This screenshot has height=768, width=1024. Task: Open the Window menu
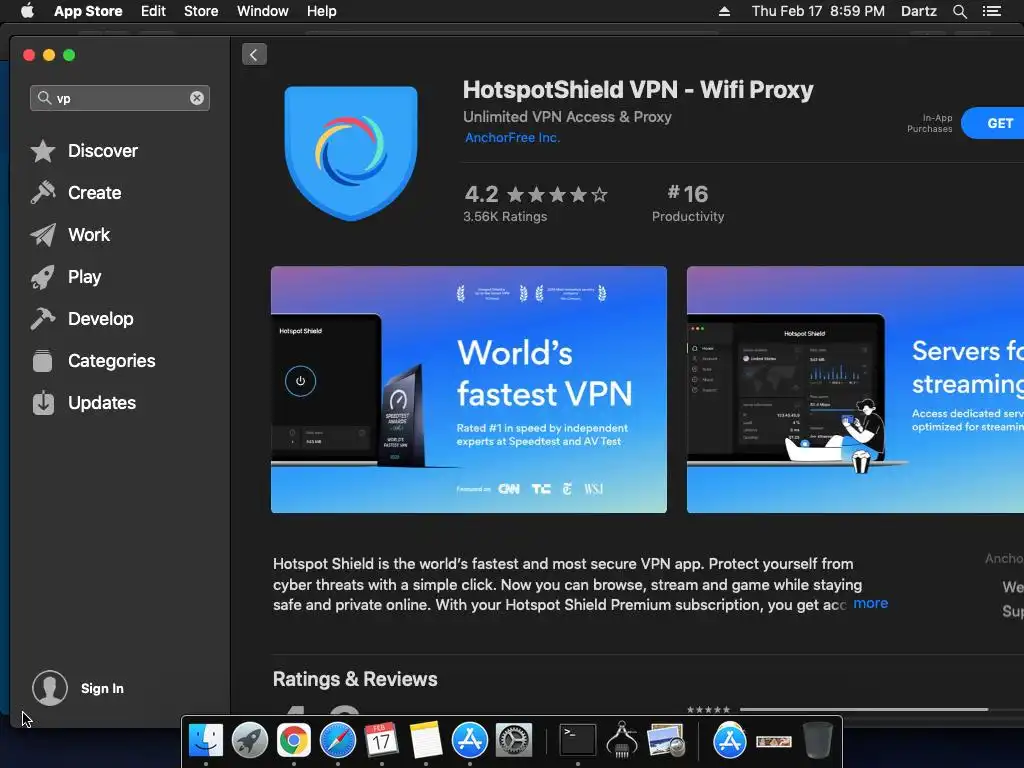click(x=263, y=11)
